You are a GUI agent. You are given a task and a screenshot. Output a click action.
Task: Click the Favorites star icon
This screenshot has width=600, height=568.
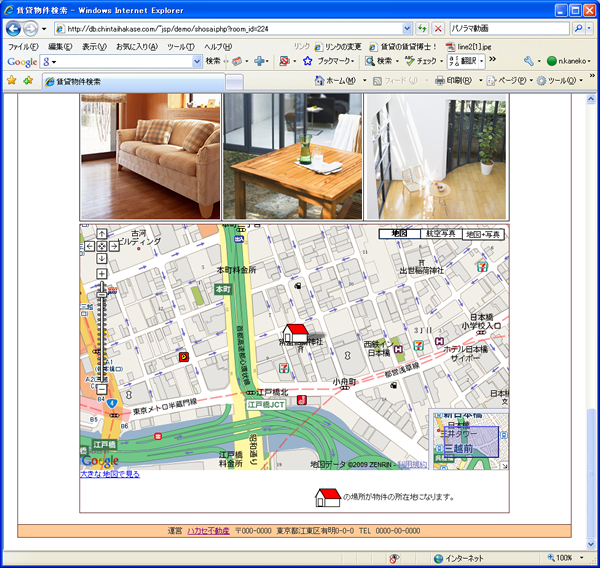11,80
